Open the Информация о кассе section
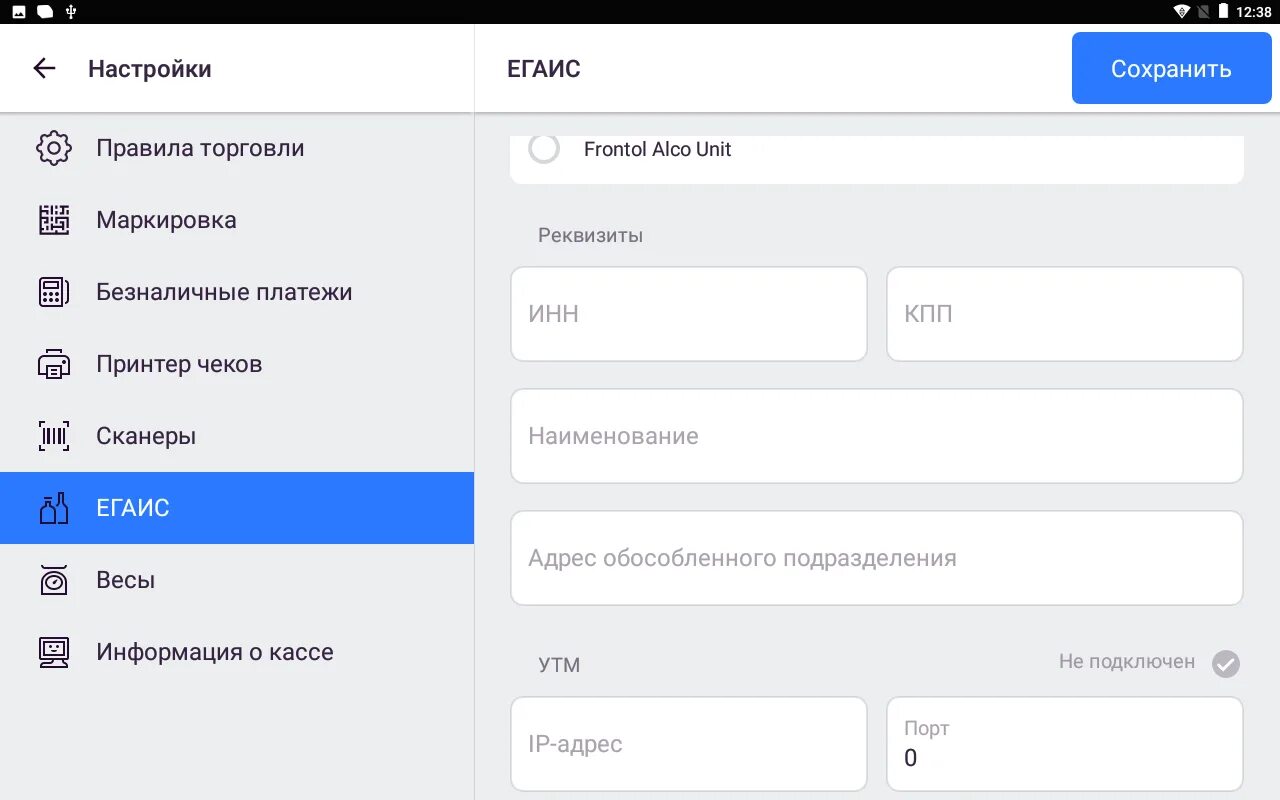 pos(215,652)
